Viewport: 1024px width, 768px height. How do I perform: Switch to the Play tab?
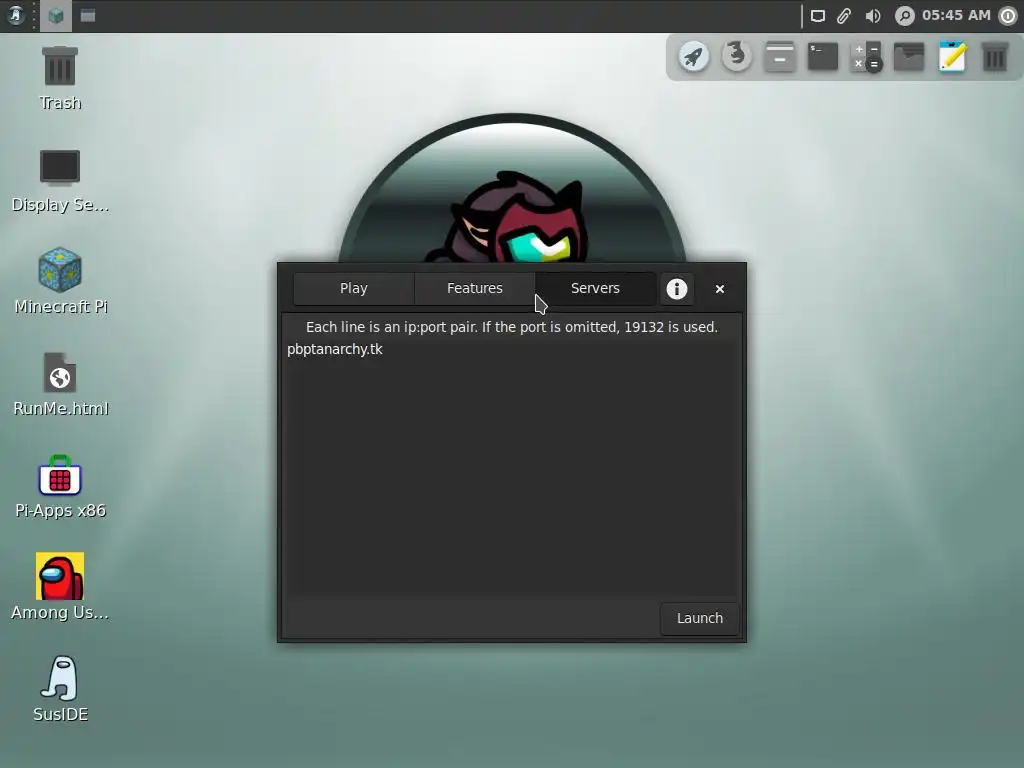354,289
